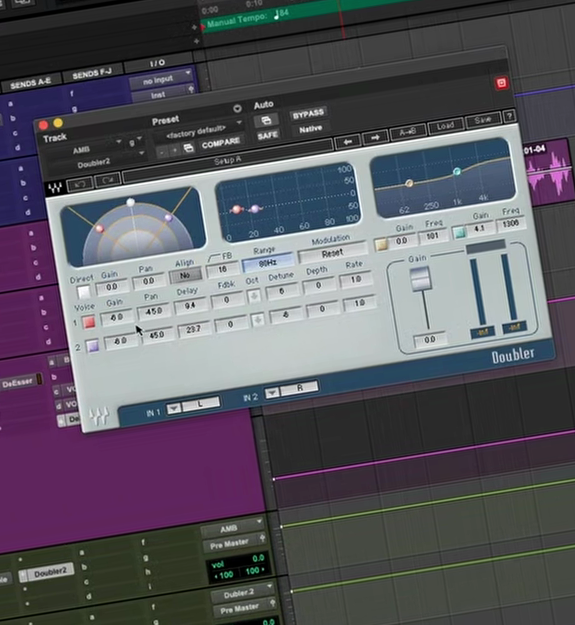Click Voice 2 octave down arrow
The image size is (575, 625).
(258, 320)
